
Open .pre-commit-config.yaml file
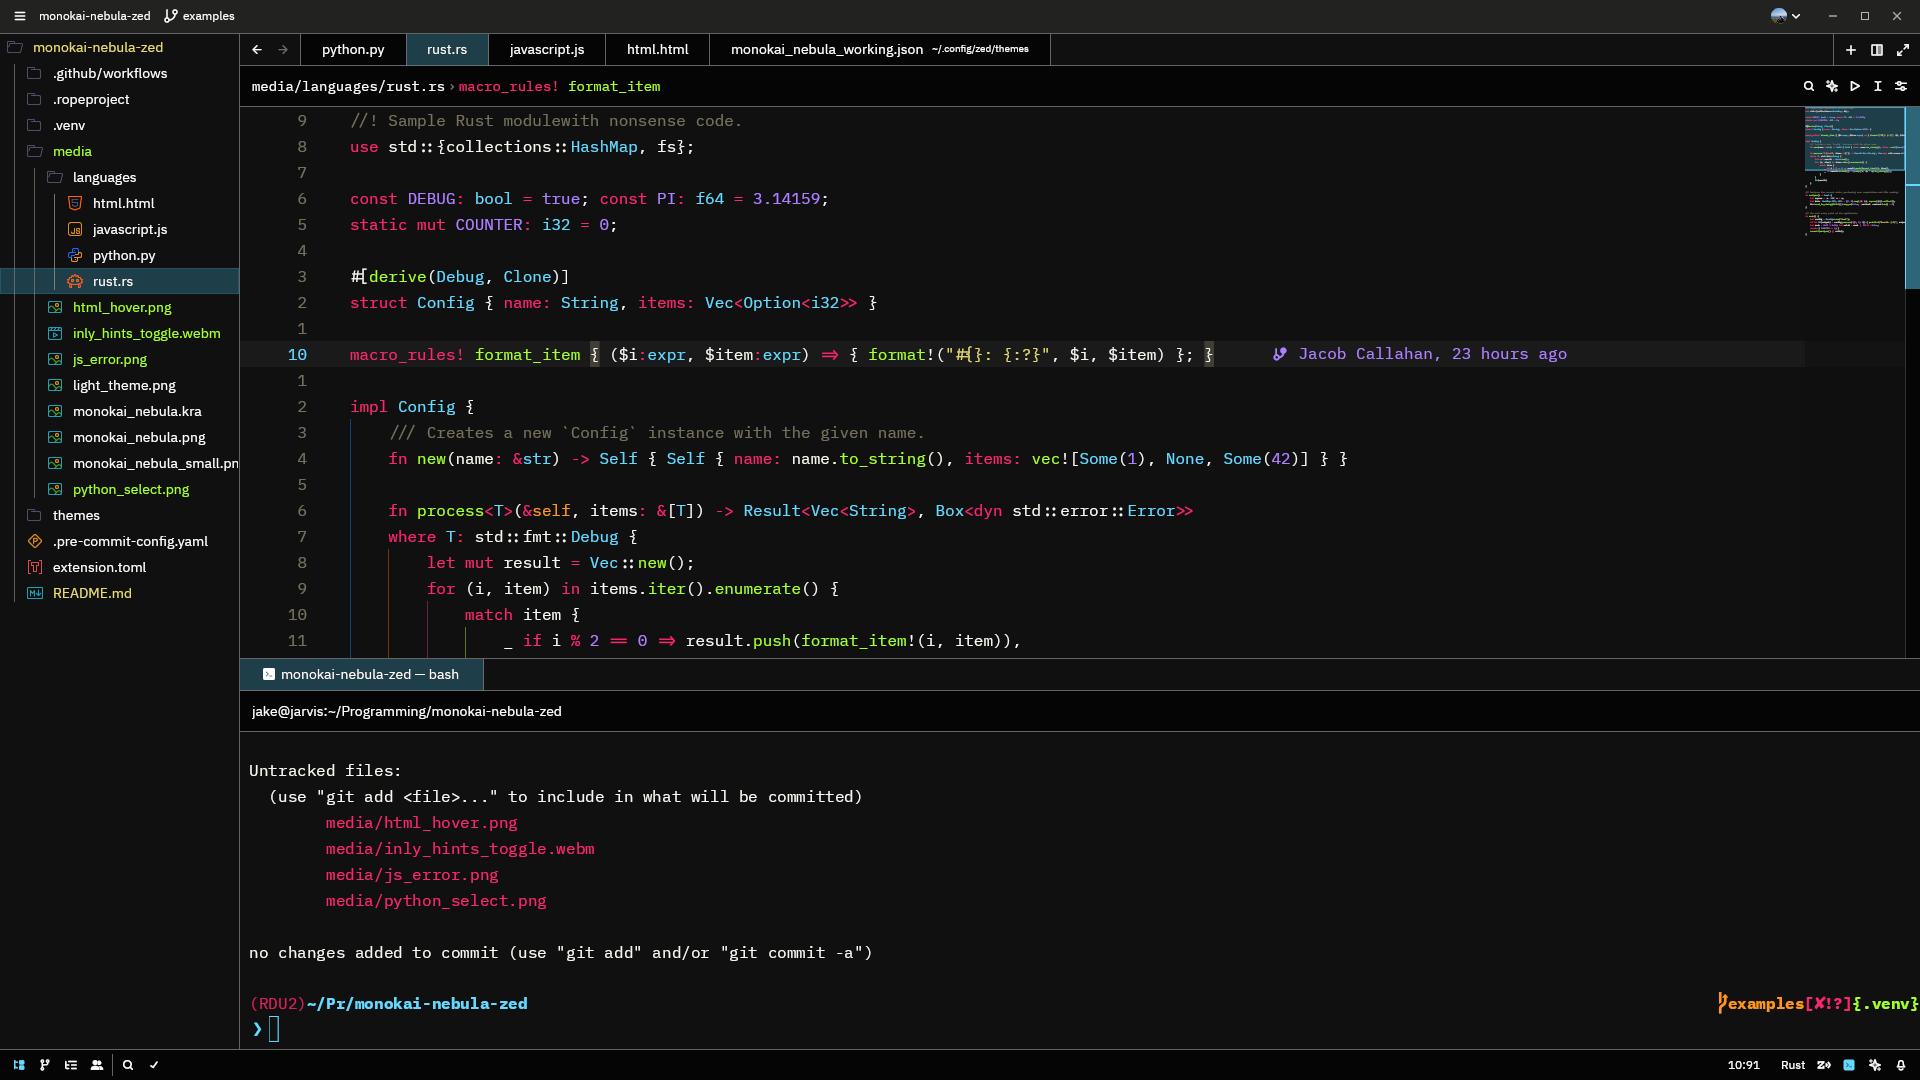click(120, 541)
